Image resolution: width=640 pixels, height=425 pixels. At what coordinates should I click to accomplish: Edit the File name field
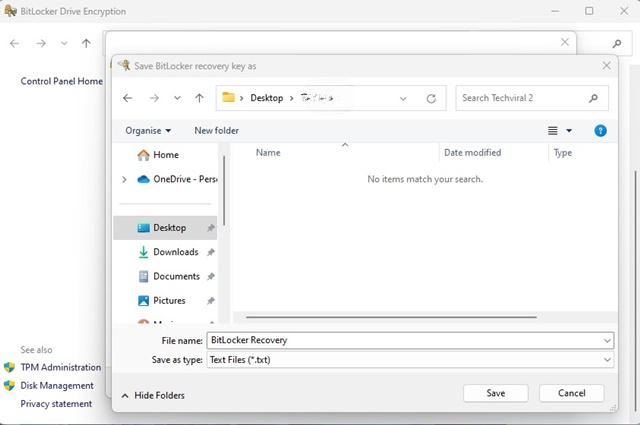(404, 340)
